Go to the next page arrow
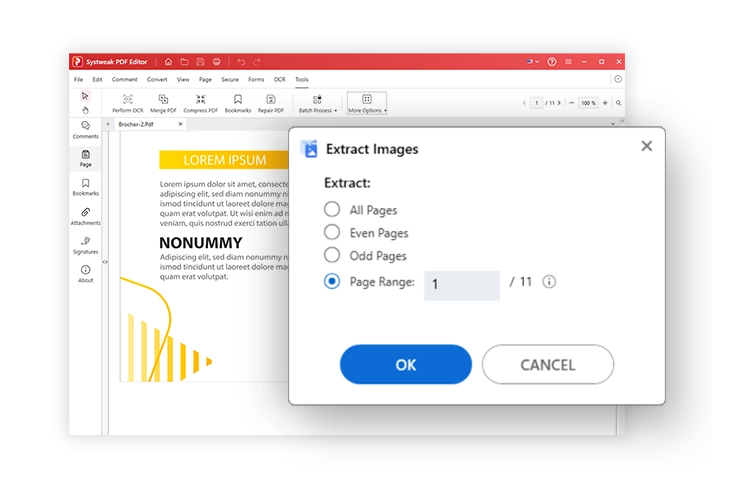 pos(559,103)
